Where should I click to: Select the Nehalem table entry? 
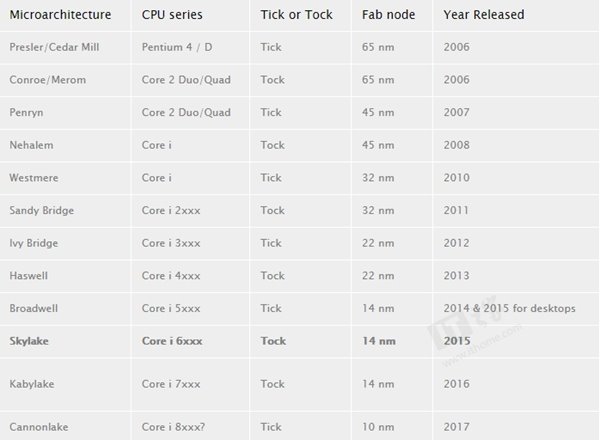tap(31, 145)
